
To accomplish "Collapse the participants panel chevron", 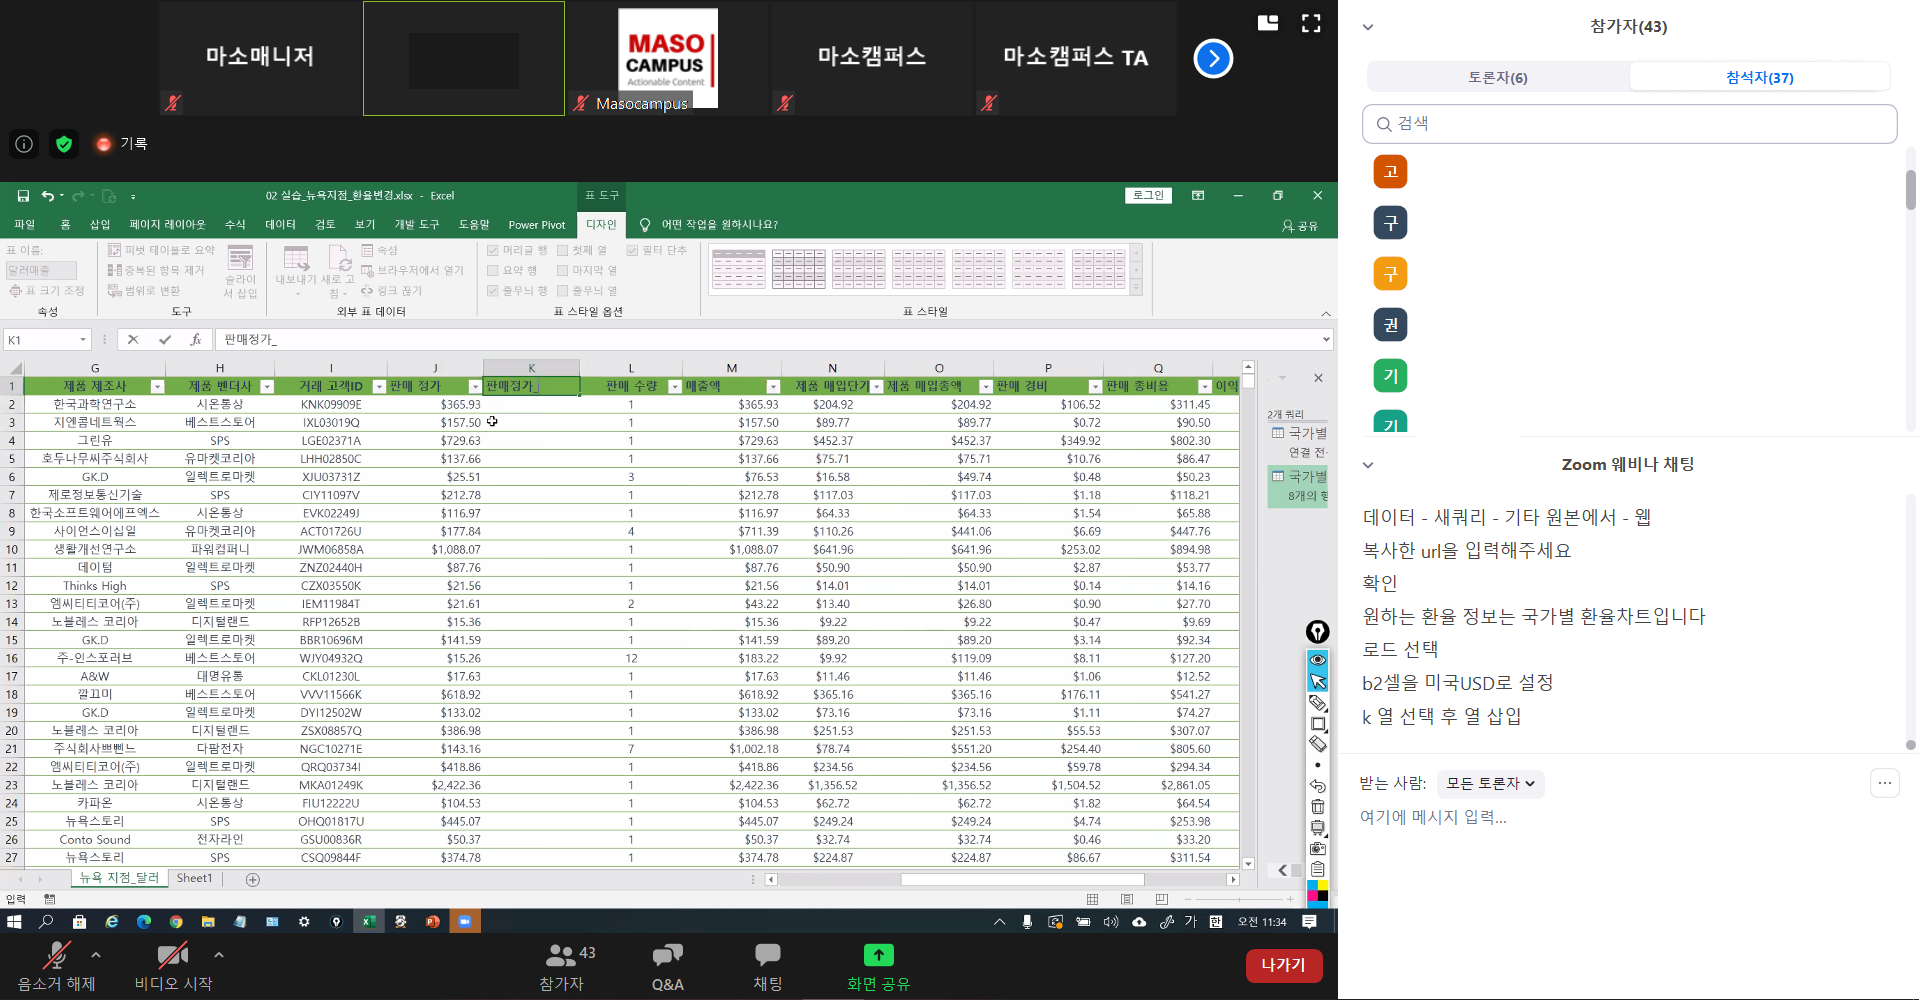I will (1368, 27).
